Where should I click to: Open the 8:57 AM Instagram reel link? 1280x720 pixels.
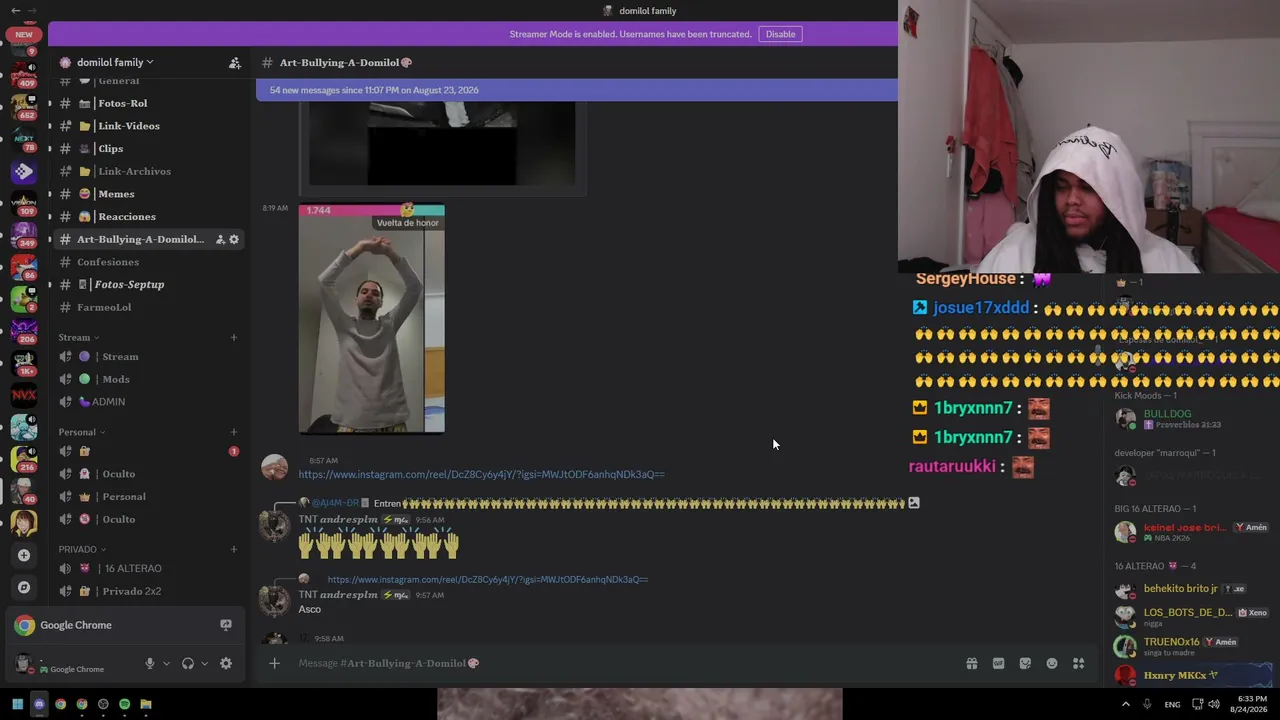(x=481, y=474)
